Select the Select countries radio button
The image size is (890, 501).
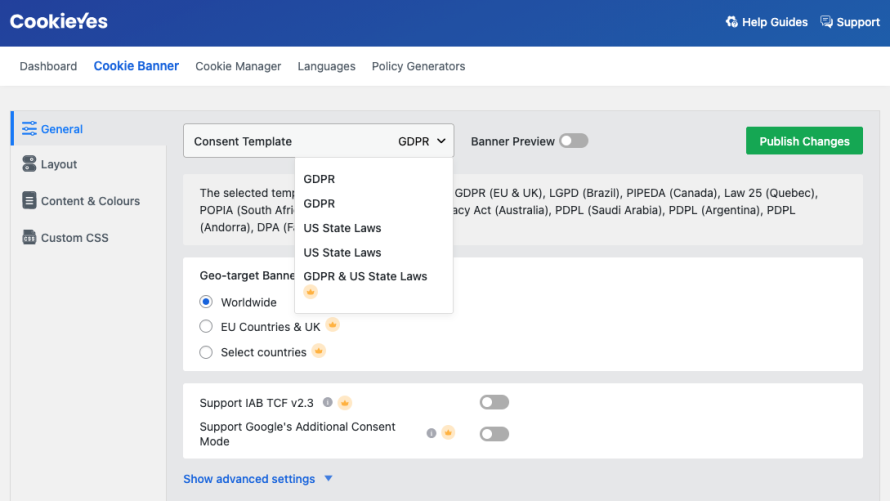[206, 352]
